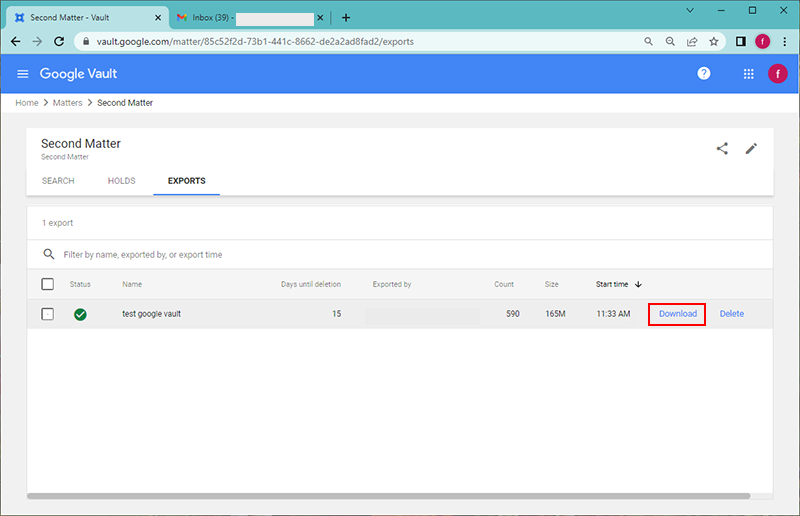Open the Google account avatar in Vault header
This screenshot has width=800, height=516.
tap(778, 74)
